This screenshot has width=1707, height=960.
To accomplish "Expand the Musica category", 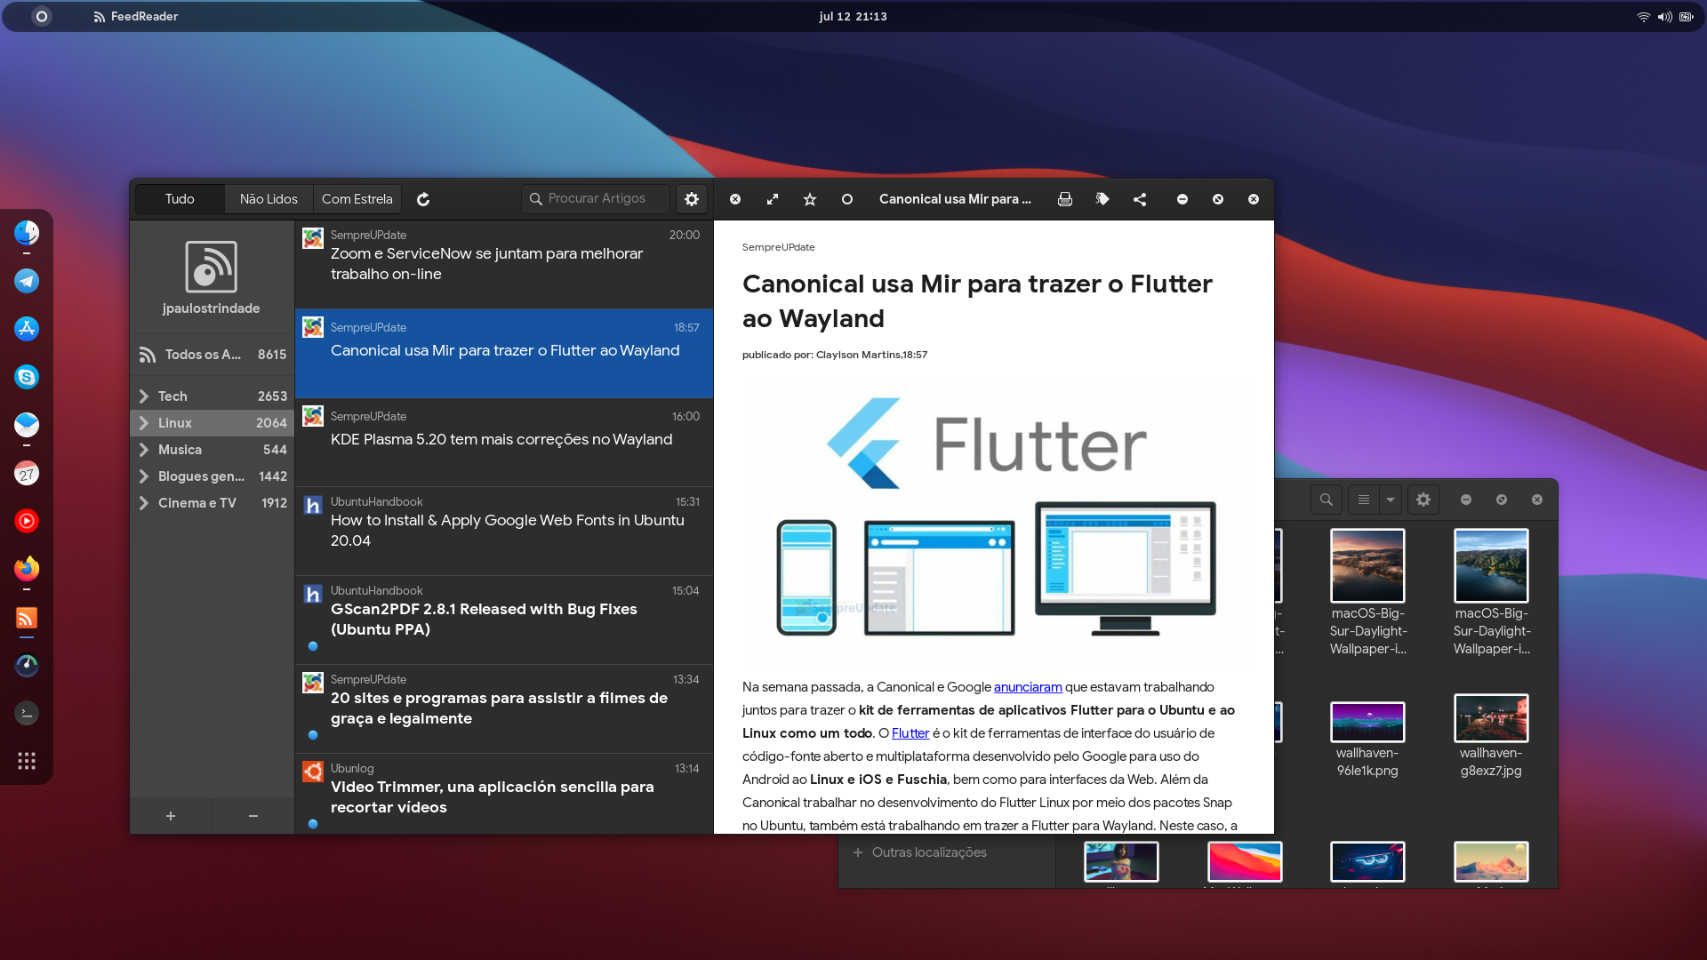I will click(x=144, y=450).
